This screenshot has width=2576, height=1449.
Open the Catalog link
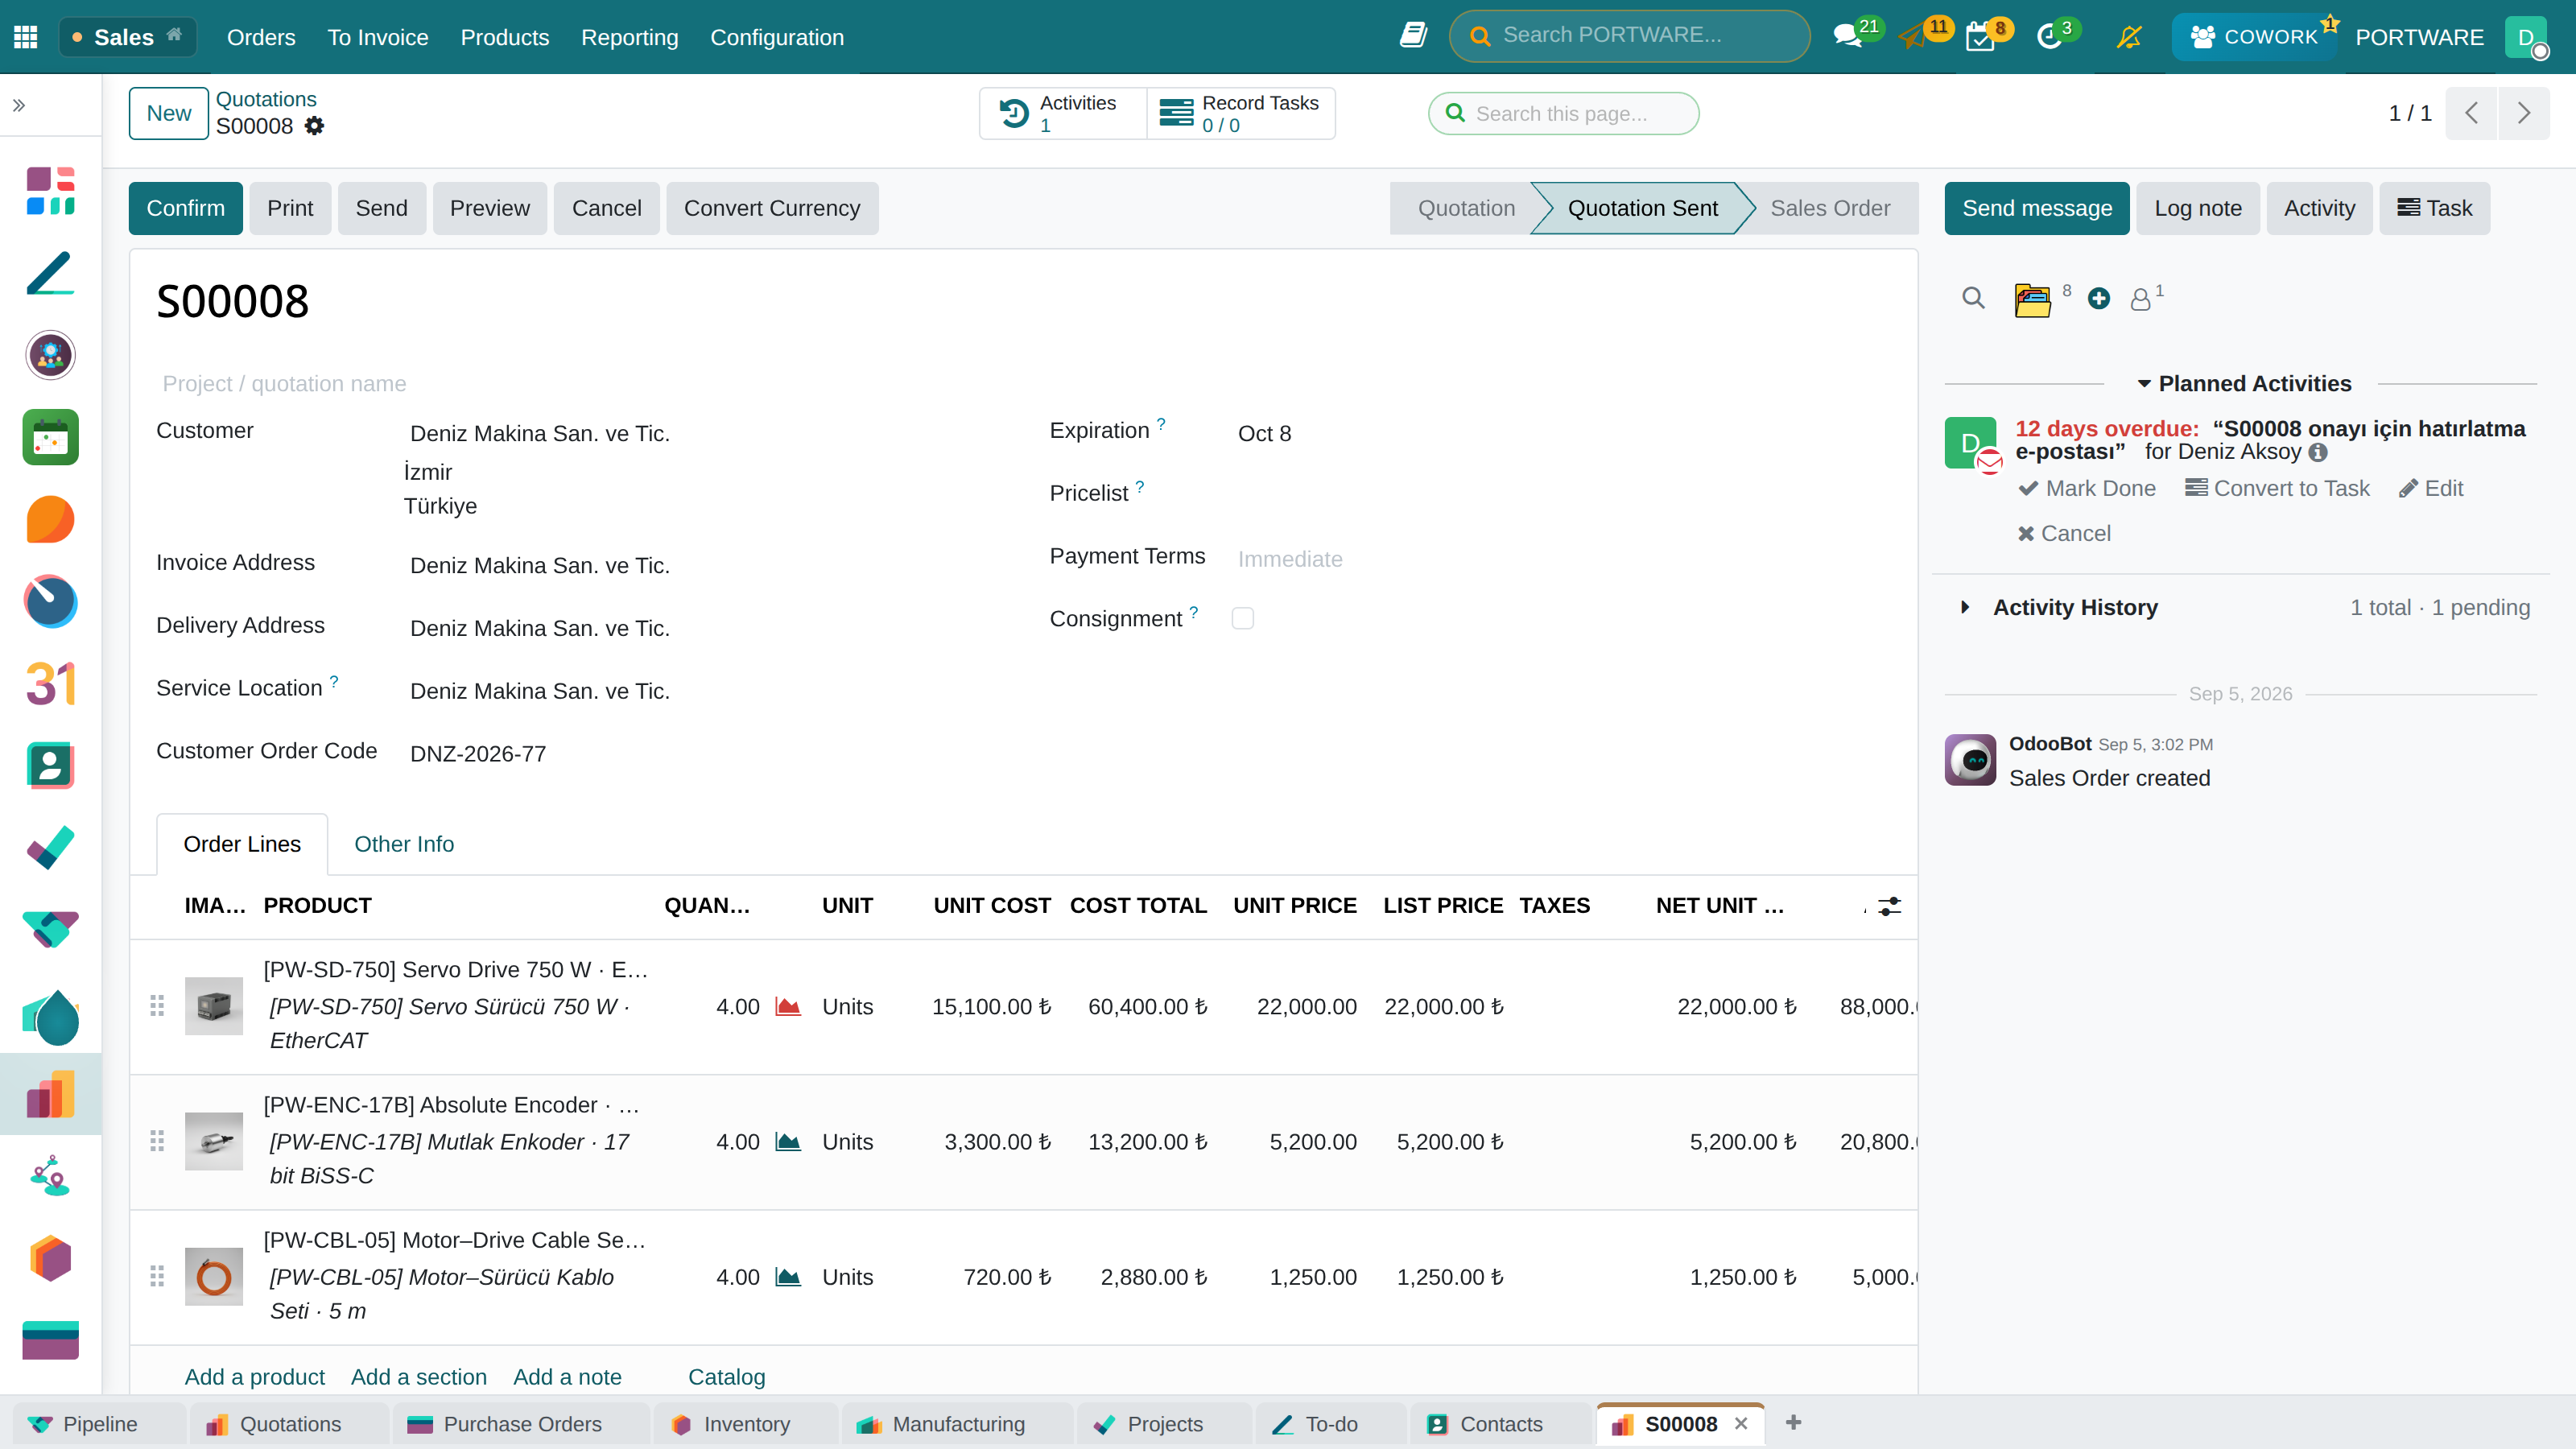pos(726,1377)
